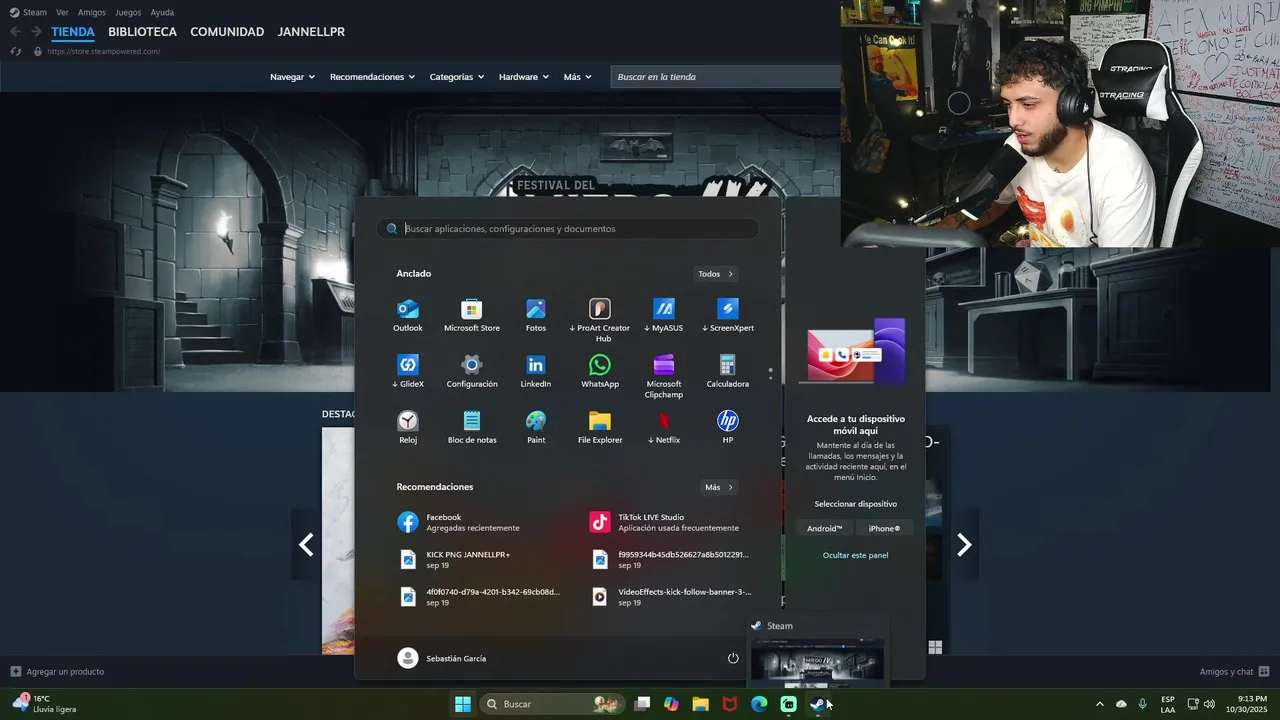Open Bloc de notas
Viewport: 1280px width, 720px height.
click(x=472, y=427)
